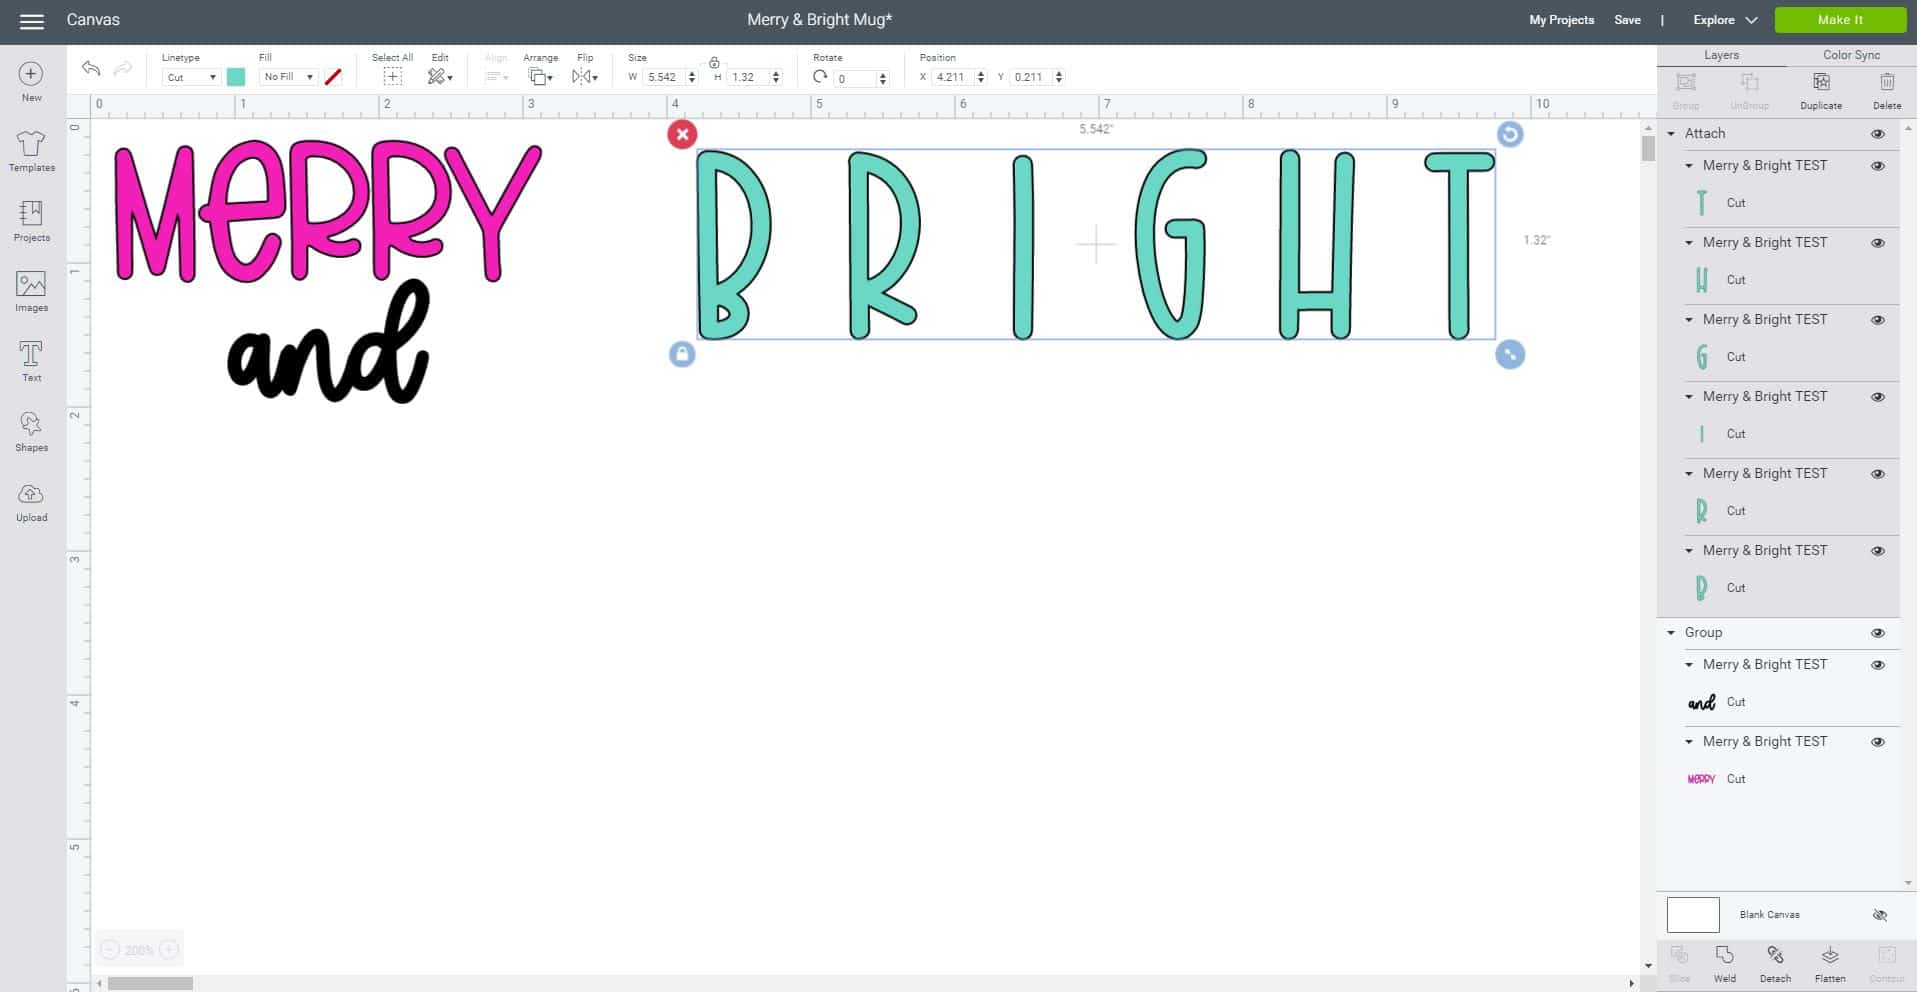
Task: Collapse the 'and' layer entry
Action: pyautogui.click(x=1689, y=665)
